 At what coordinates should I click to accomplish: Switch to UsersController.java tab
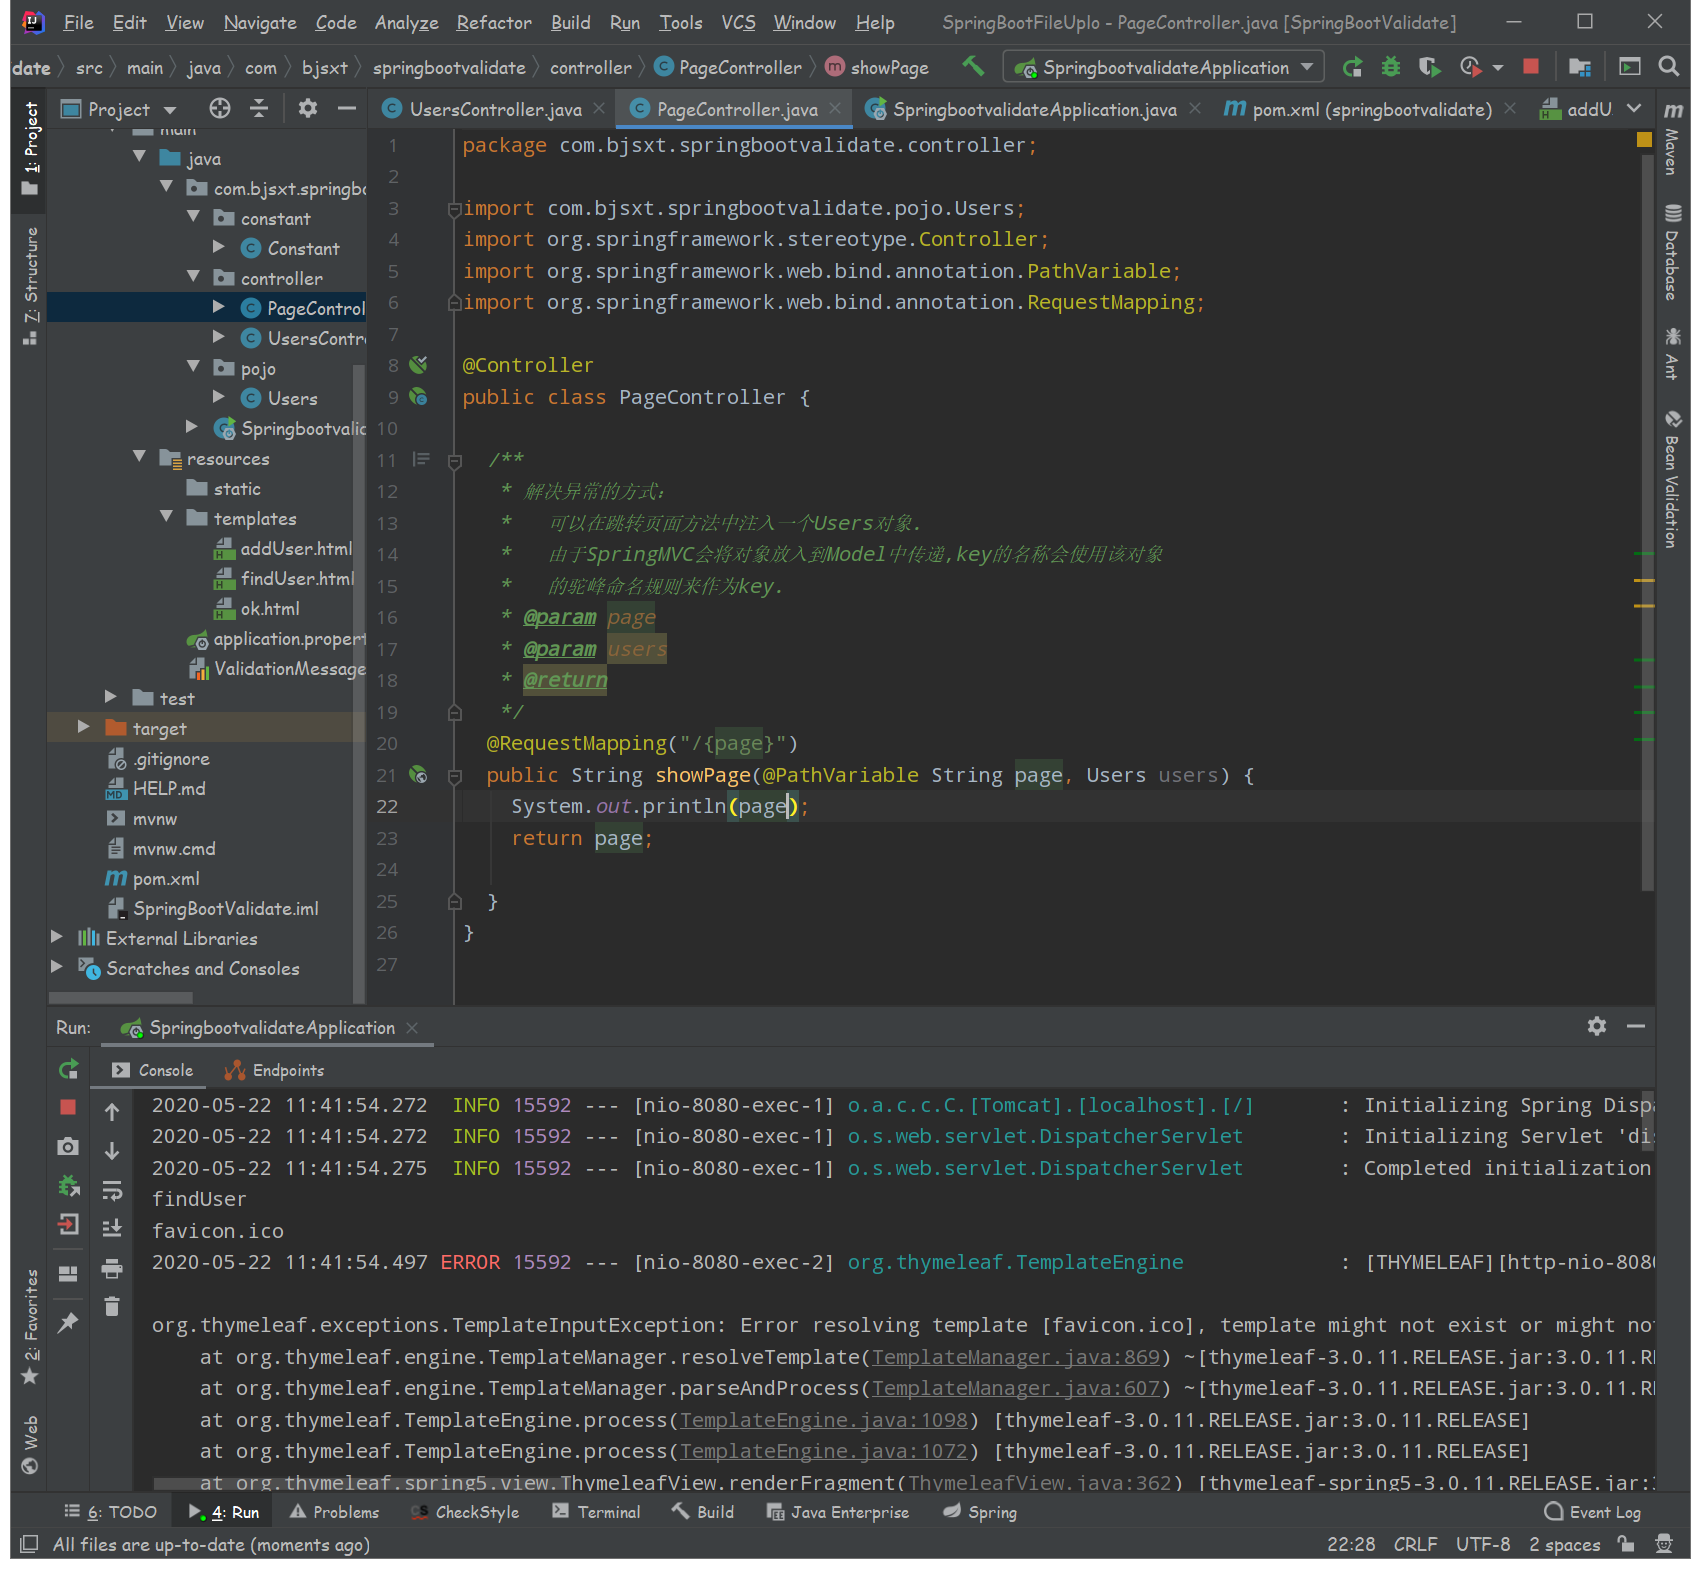coord(495,109)
